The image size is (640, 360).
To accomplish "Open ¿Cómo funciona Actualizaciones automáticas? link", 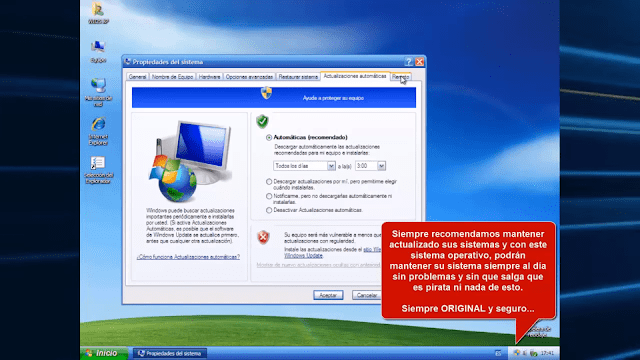I will (188, 257).
